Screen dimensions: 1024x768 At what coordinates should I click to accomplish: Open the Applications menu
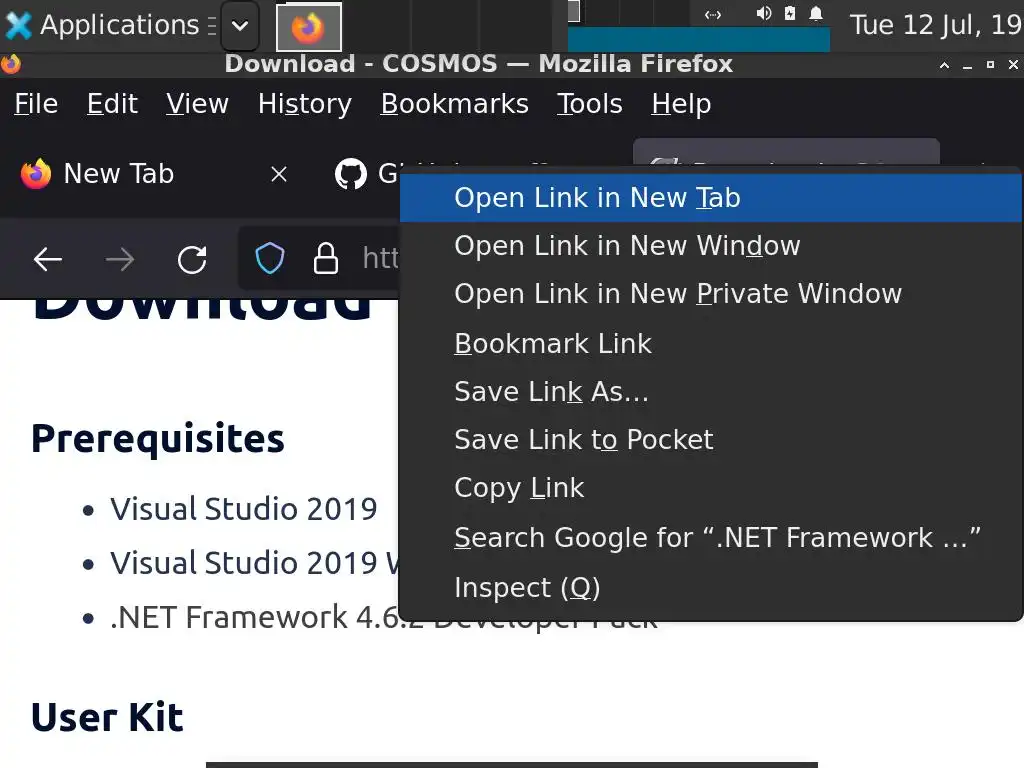(104, 25)
